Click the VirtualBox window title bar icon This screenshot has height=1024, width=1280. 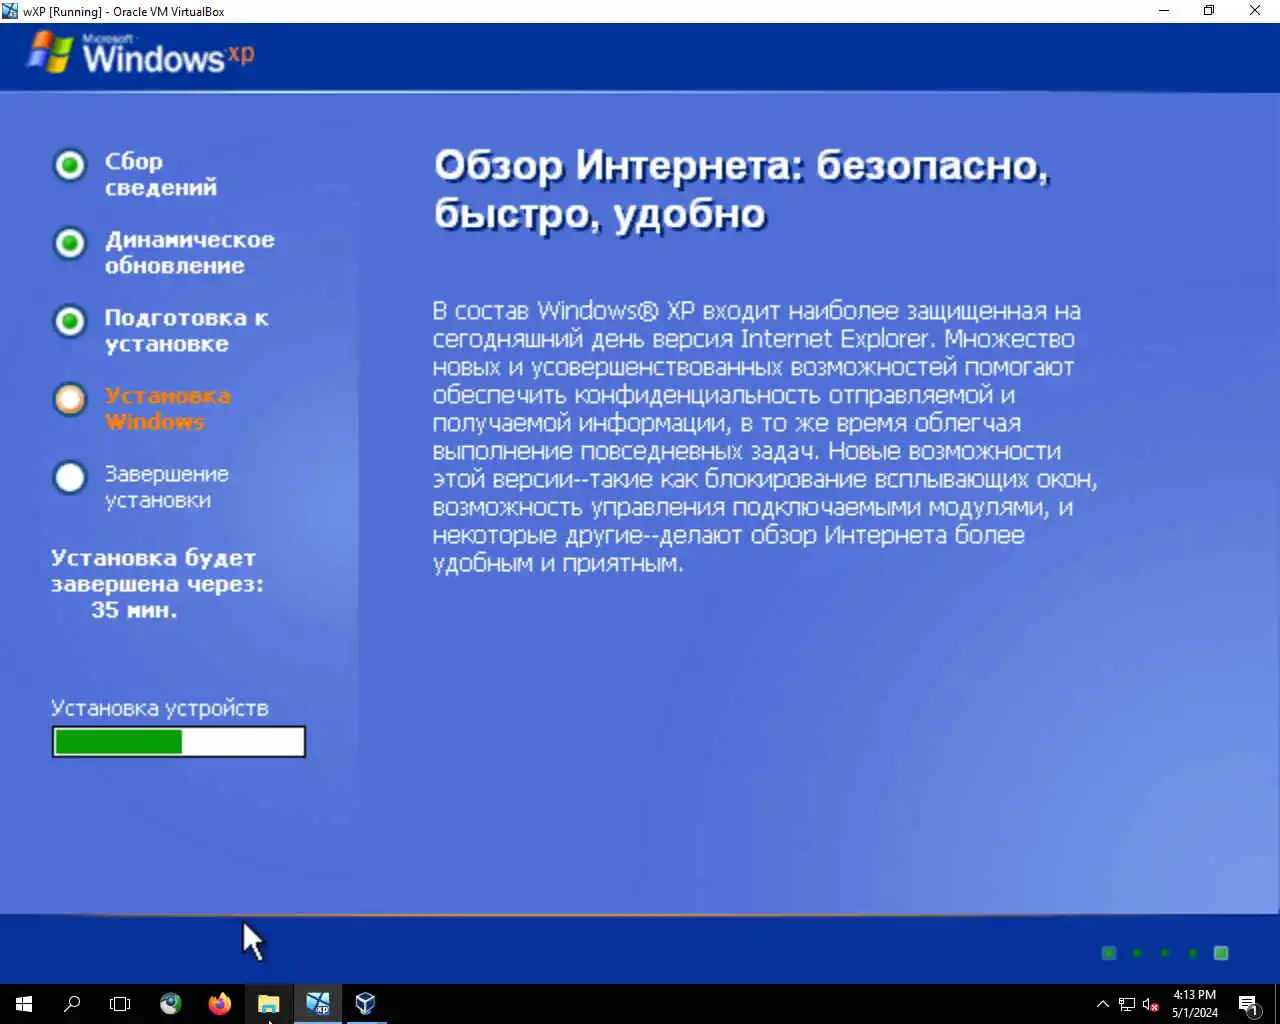(10, 11)
